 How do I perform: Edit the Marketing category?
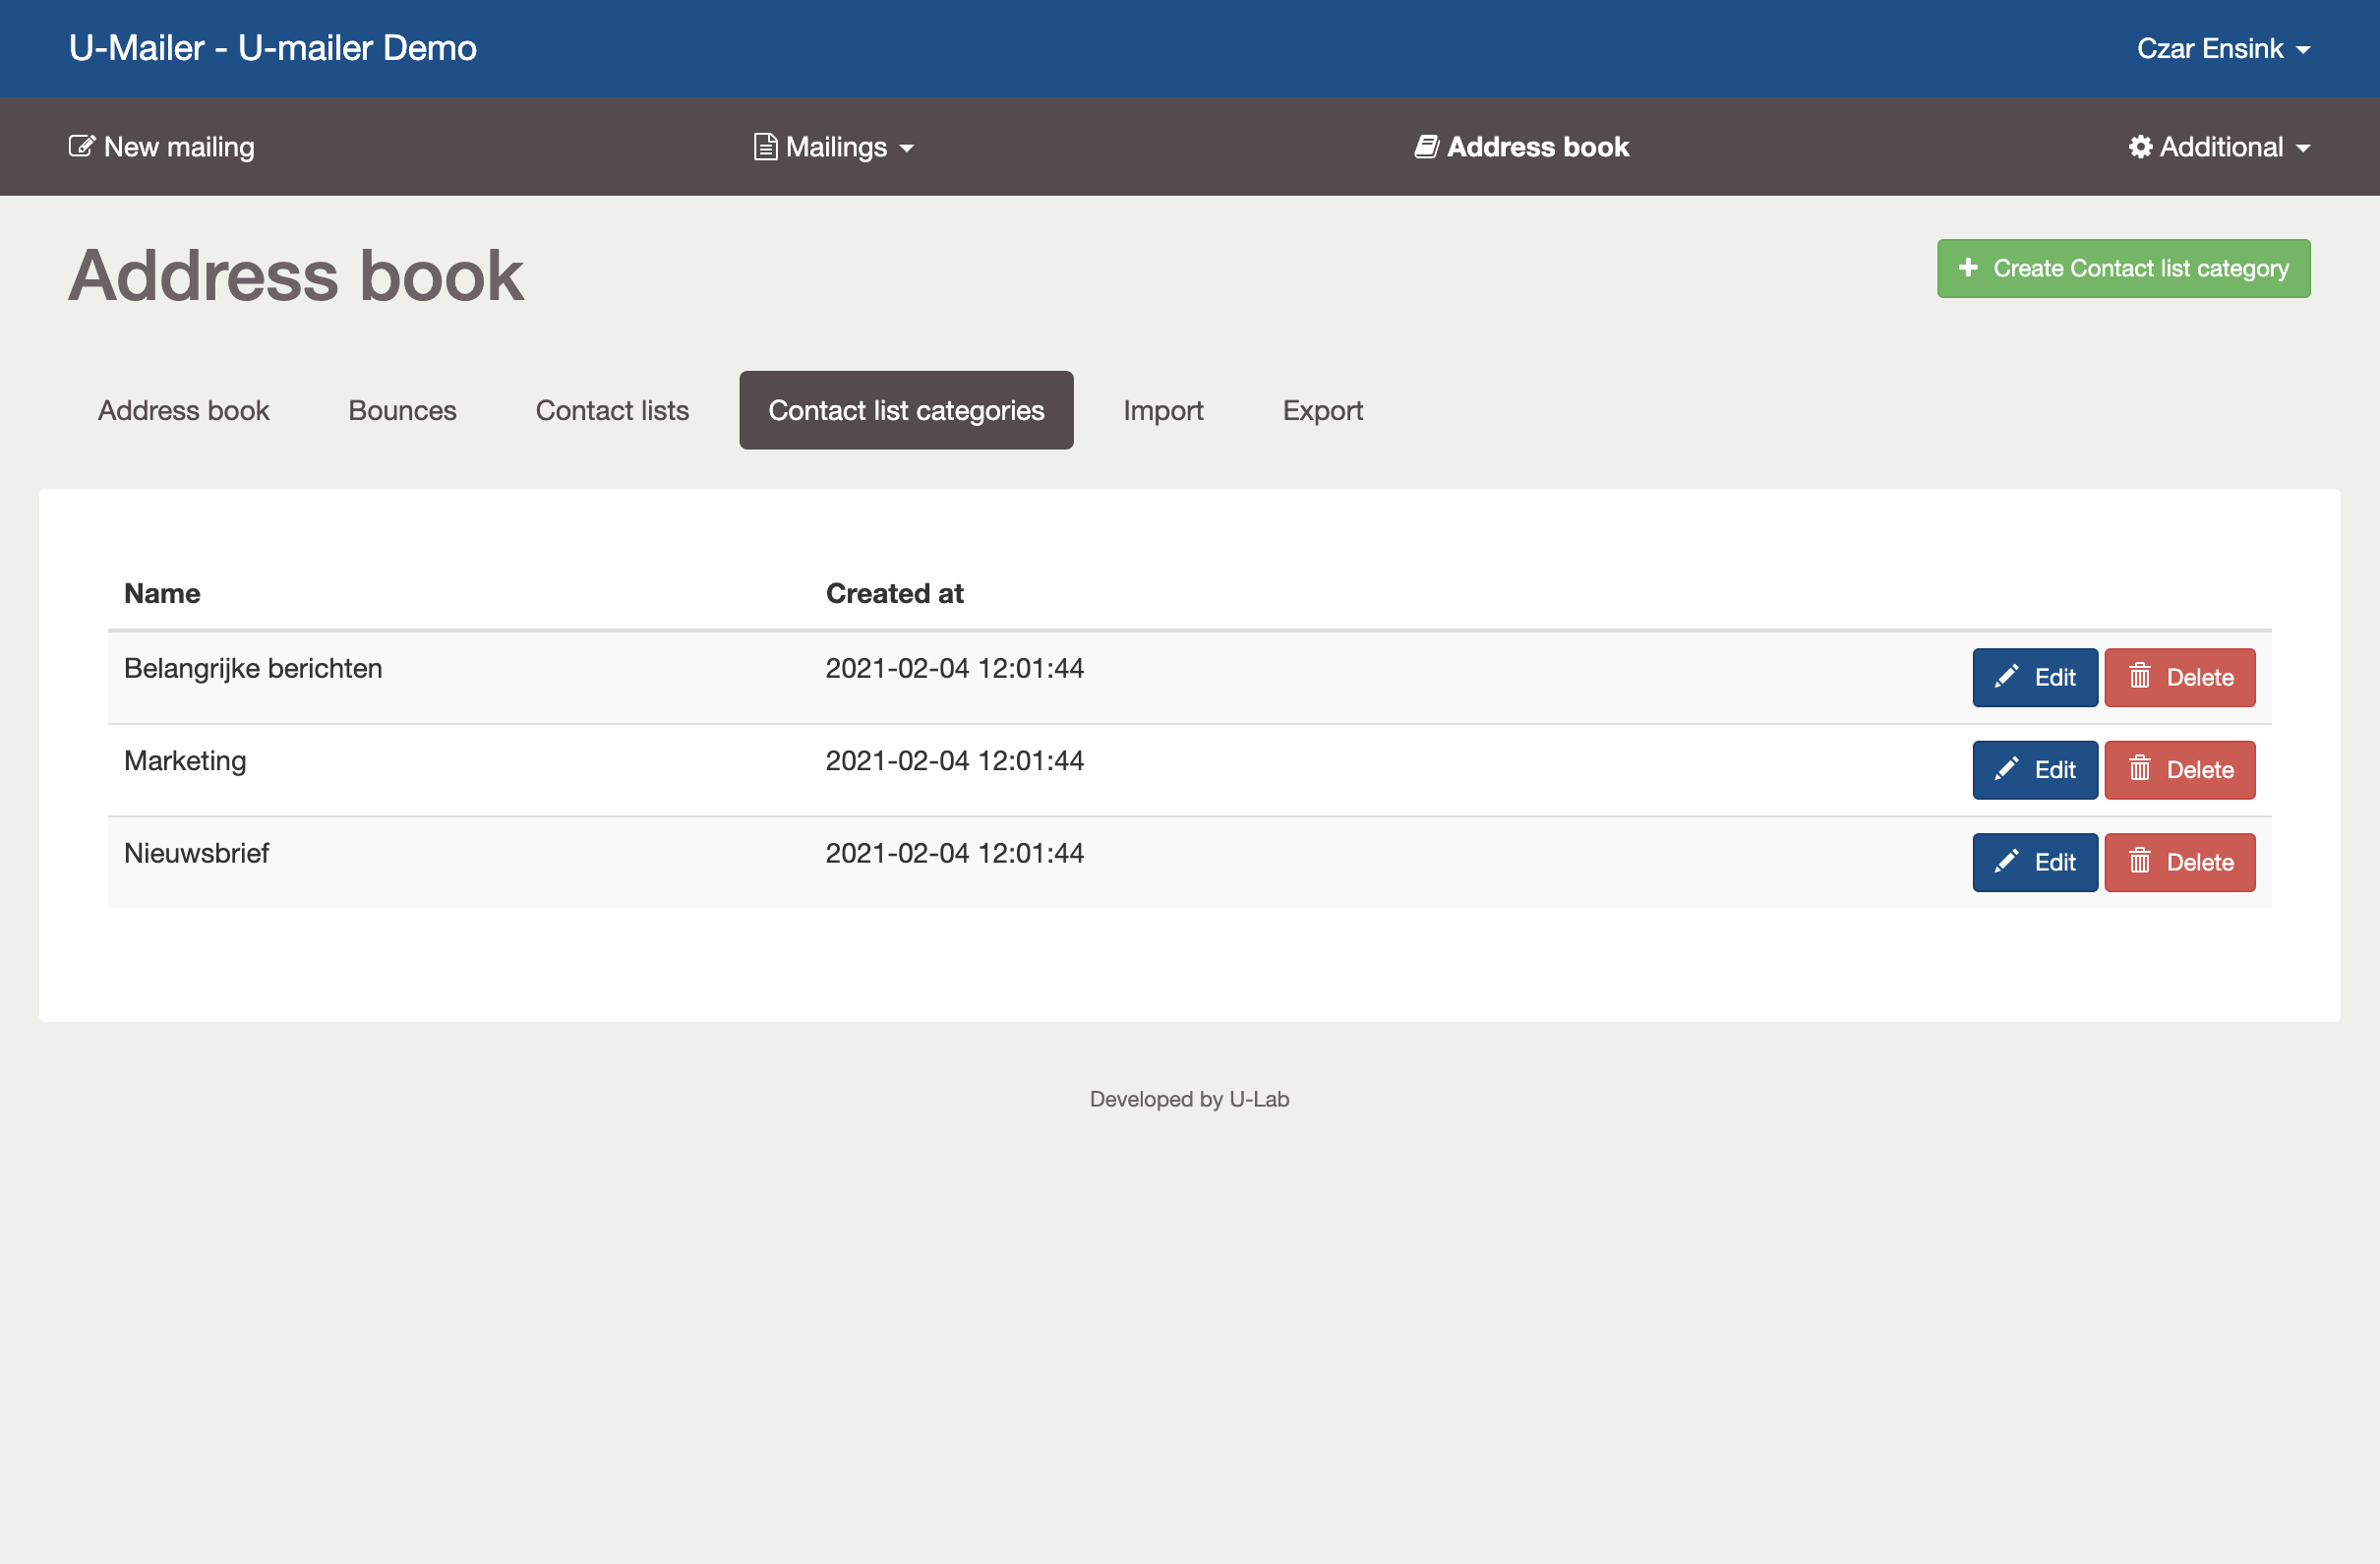pos(2034,769)
